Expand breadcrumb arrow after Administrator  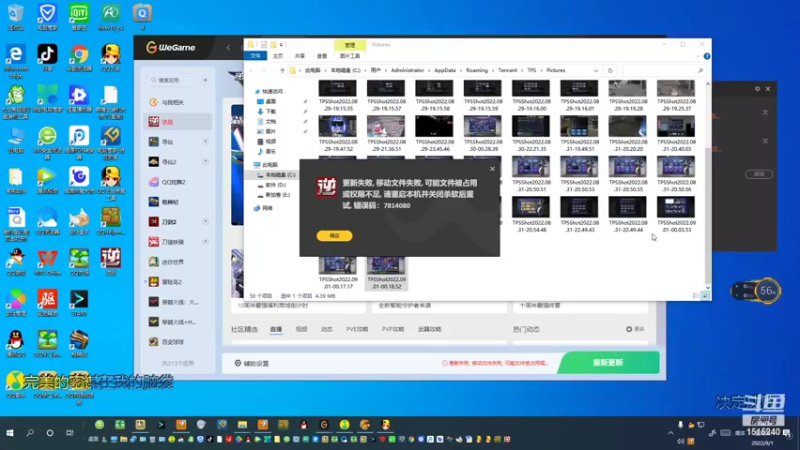point(429,70)
